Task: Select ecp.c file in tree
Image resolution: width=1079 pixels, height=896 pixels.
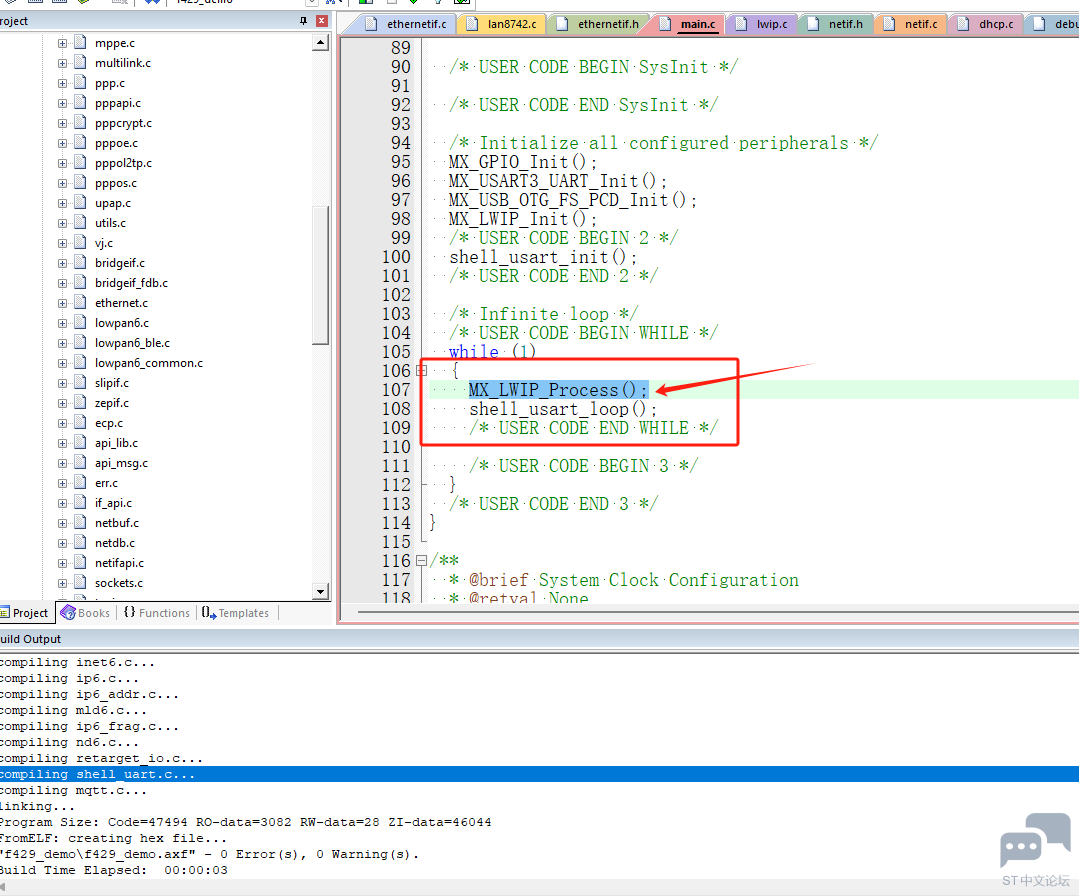Action: coord(109,423)
